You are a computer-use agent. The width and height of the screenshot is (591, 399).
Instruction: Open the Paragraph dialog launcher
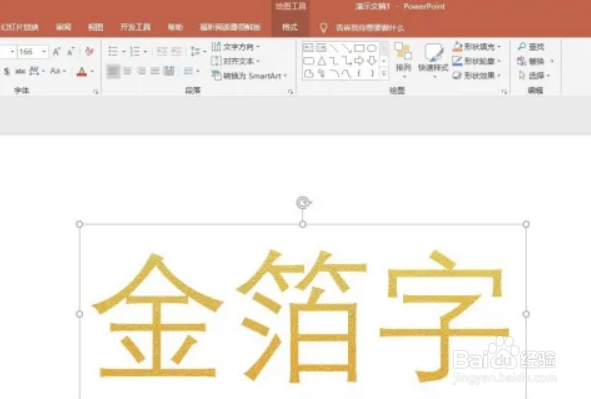290,92
